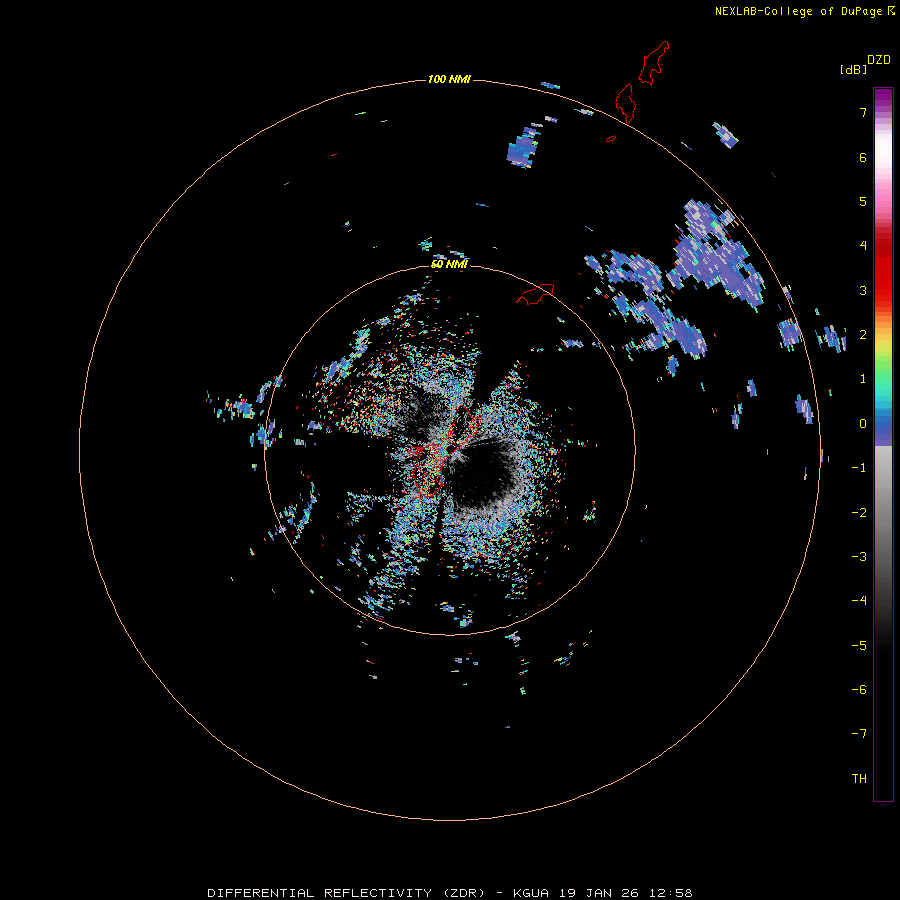Click the blue segment of the ZDR color bar
Image resolution: width=900 pixels, height=900 pixels.
coord(883,428)
